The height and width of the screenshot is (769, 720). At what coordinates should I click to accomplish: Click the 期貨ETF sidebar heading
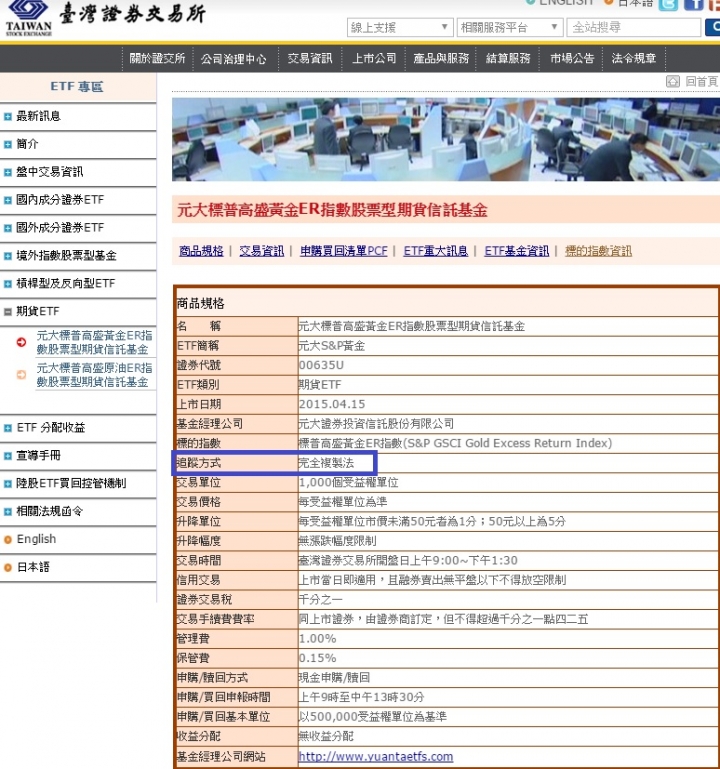click(37, 312)
